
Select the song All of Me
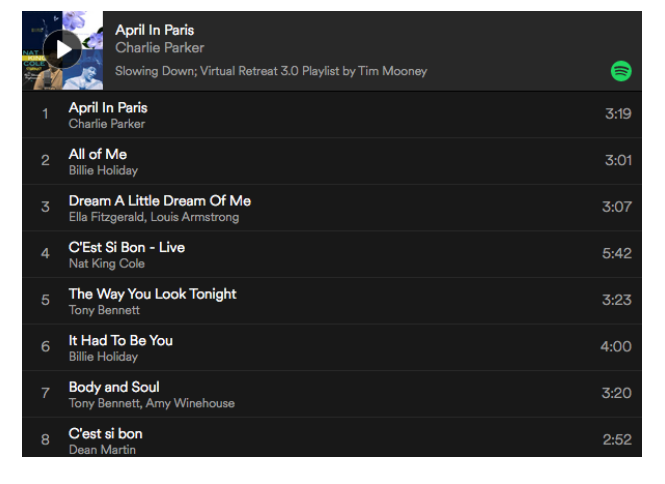[x=97, y=154]
